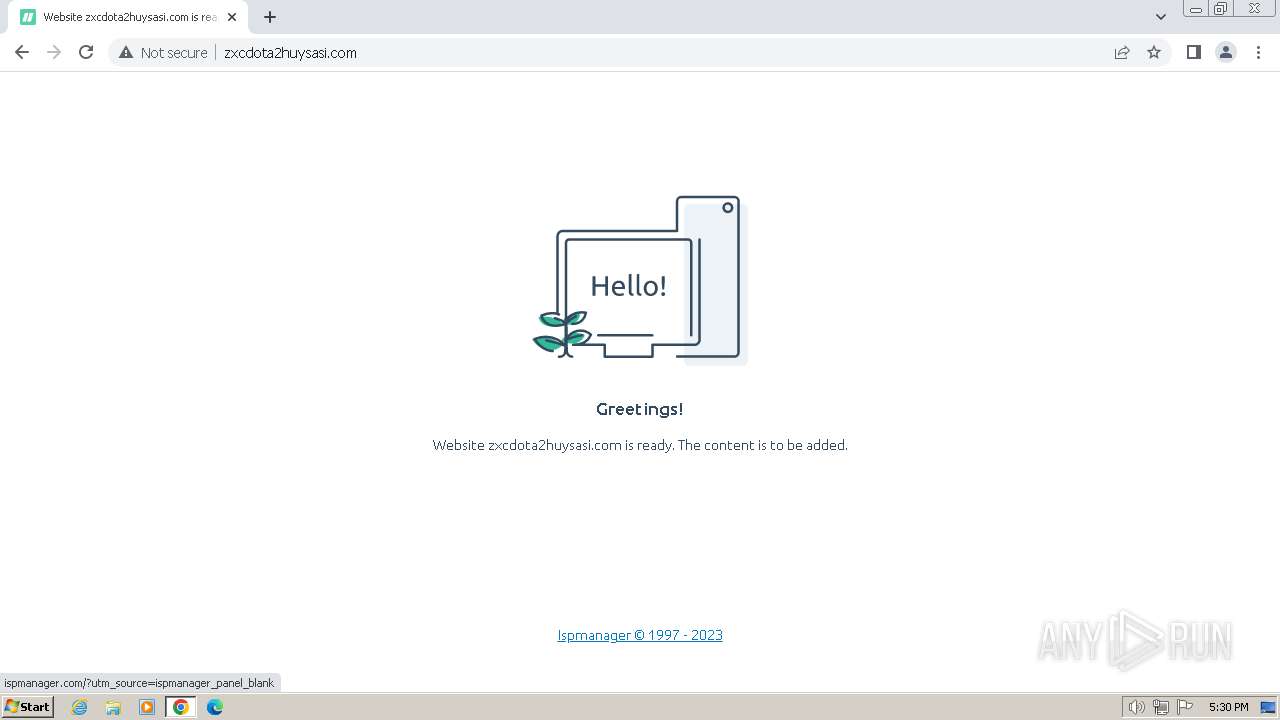The width and height of the screenshot is (1280, 720).
Task: Click the Not secure warning icon
Action: [x=126, y=52]
